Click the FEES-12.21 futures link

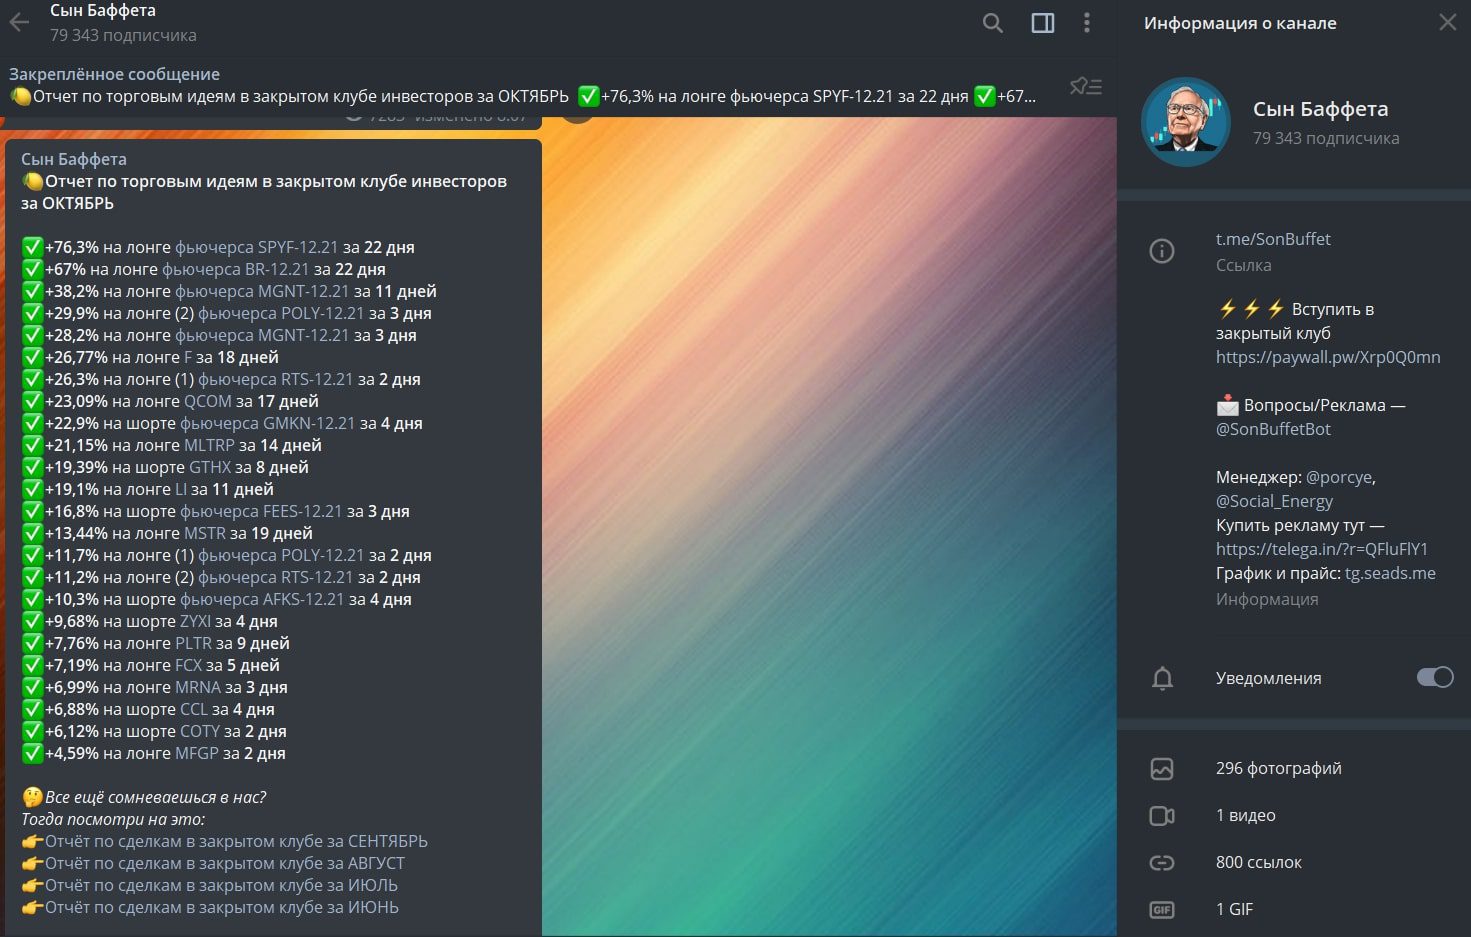coord(261,511)
